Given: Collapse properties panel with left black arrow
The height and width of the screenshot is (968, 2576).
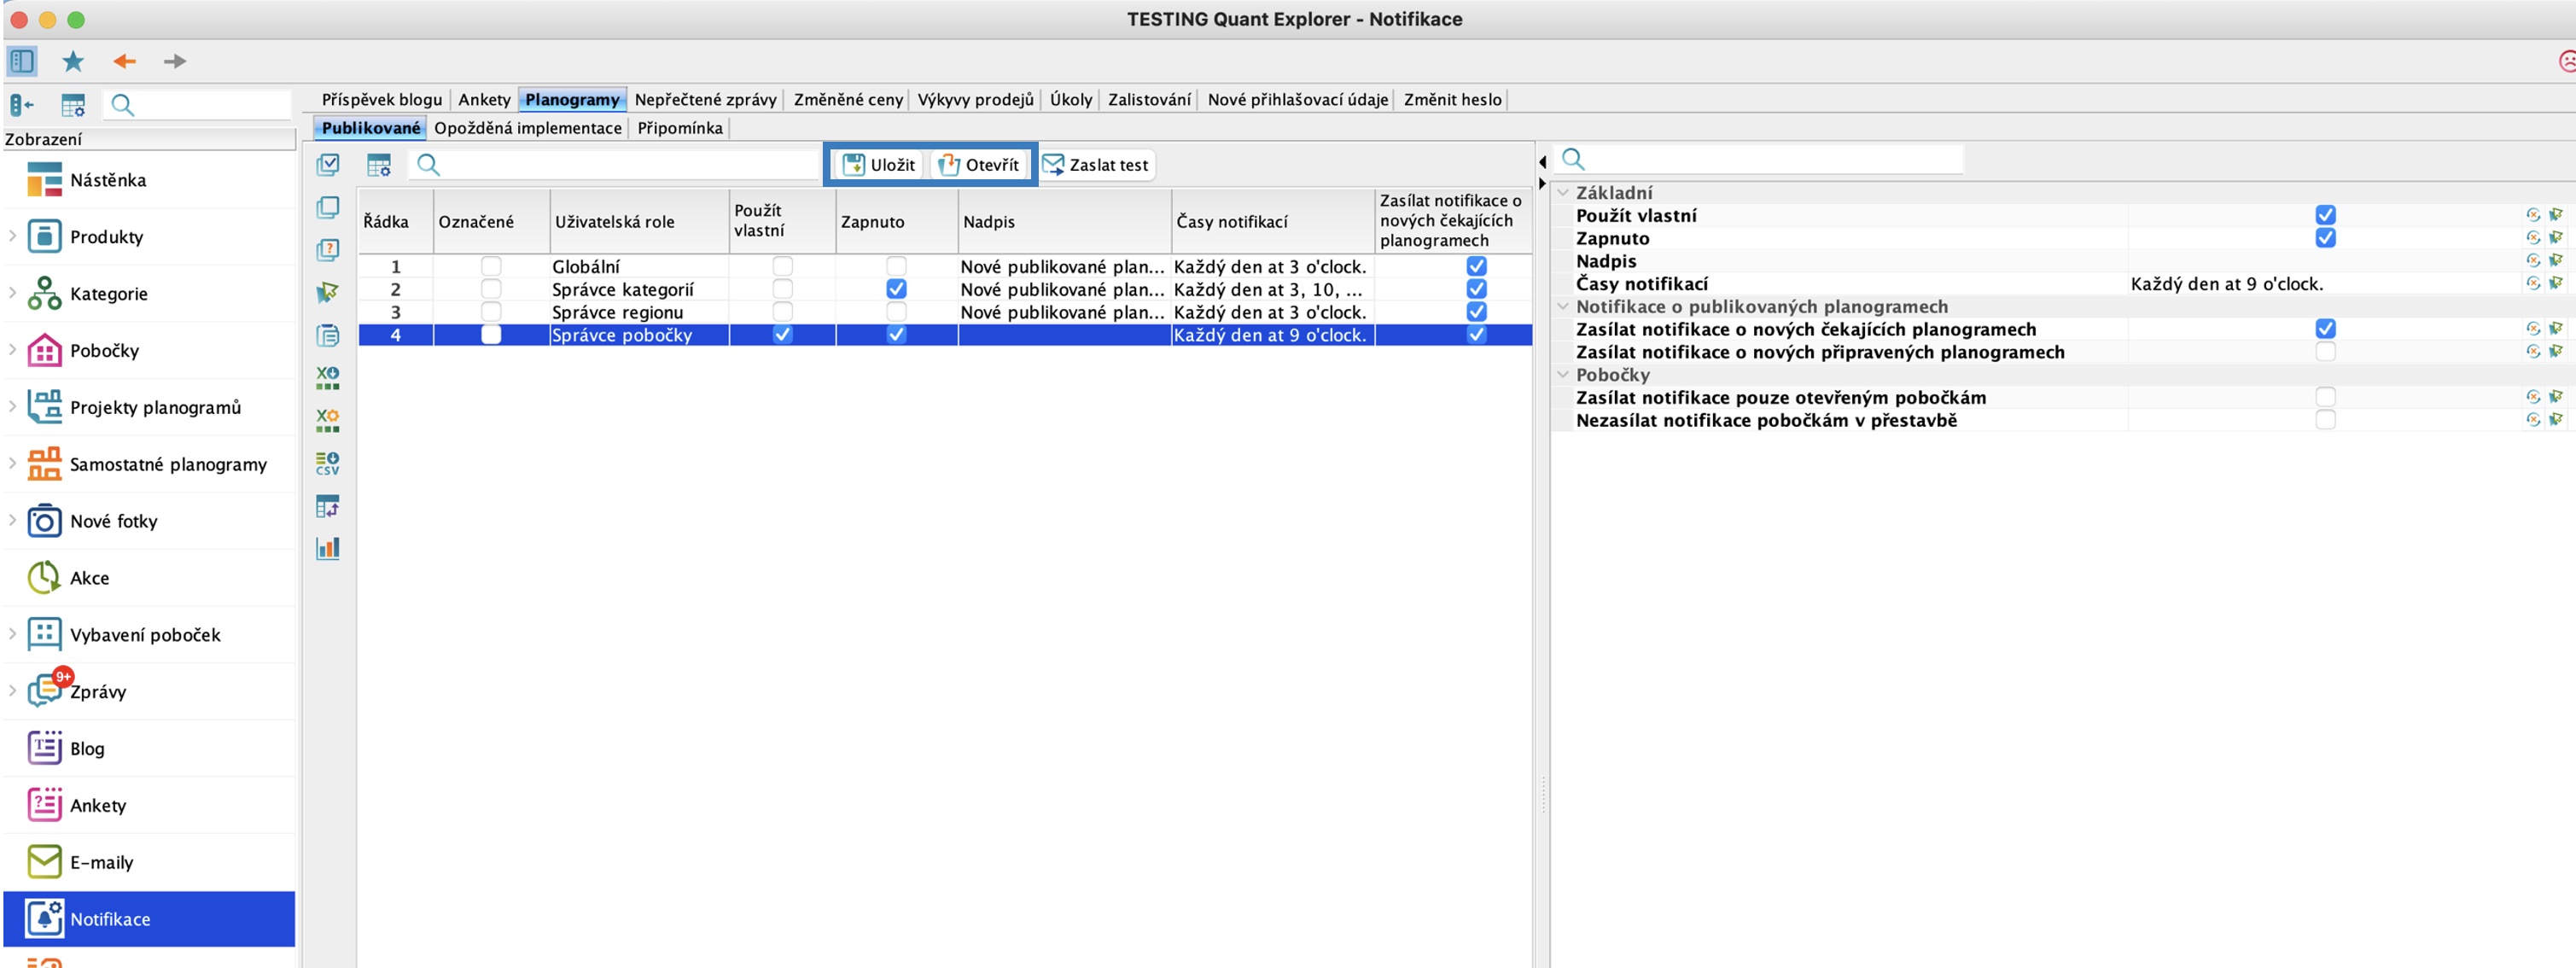Looking at the screenshot, I should [x=1542, y=162].
